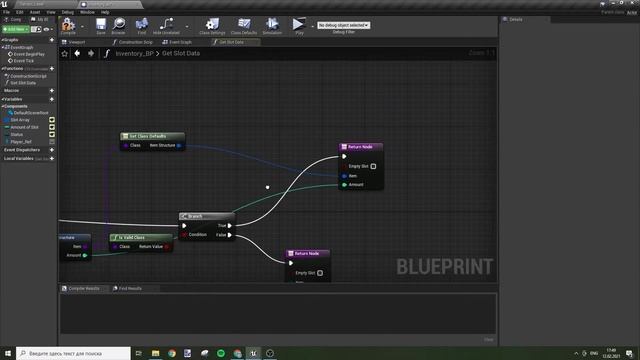Open the Windows Start menu
640x360 pixels.
8,353
